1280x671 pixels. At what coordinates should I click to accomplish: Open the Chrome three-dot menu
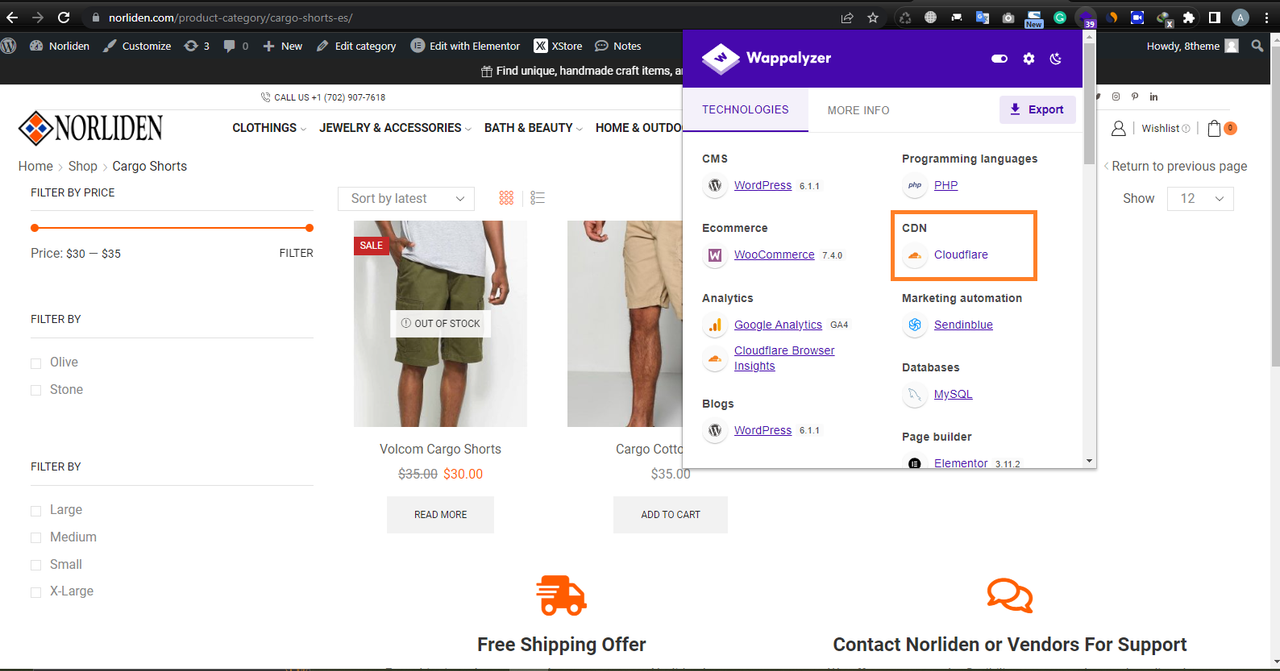tap(1265, 18)
